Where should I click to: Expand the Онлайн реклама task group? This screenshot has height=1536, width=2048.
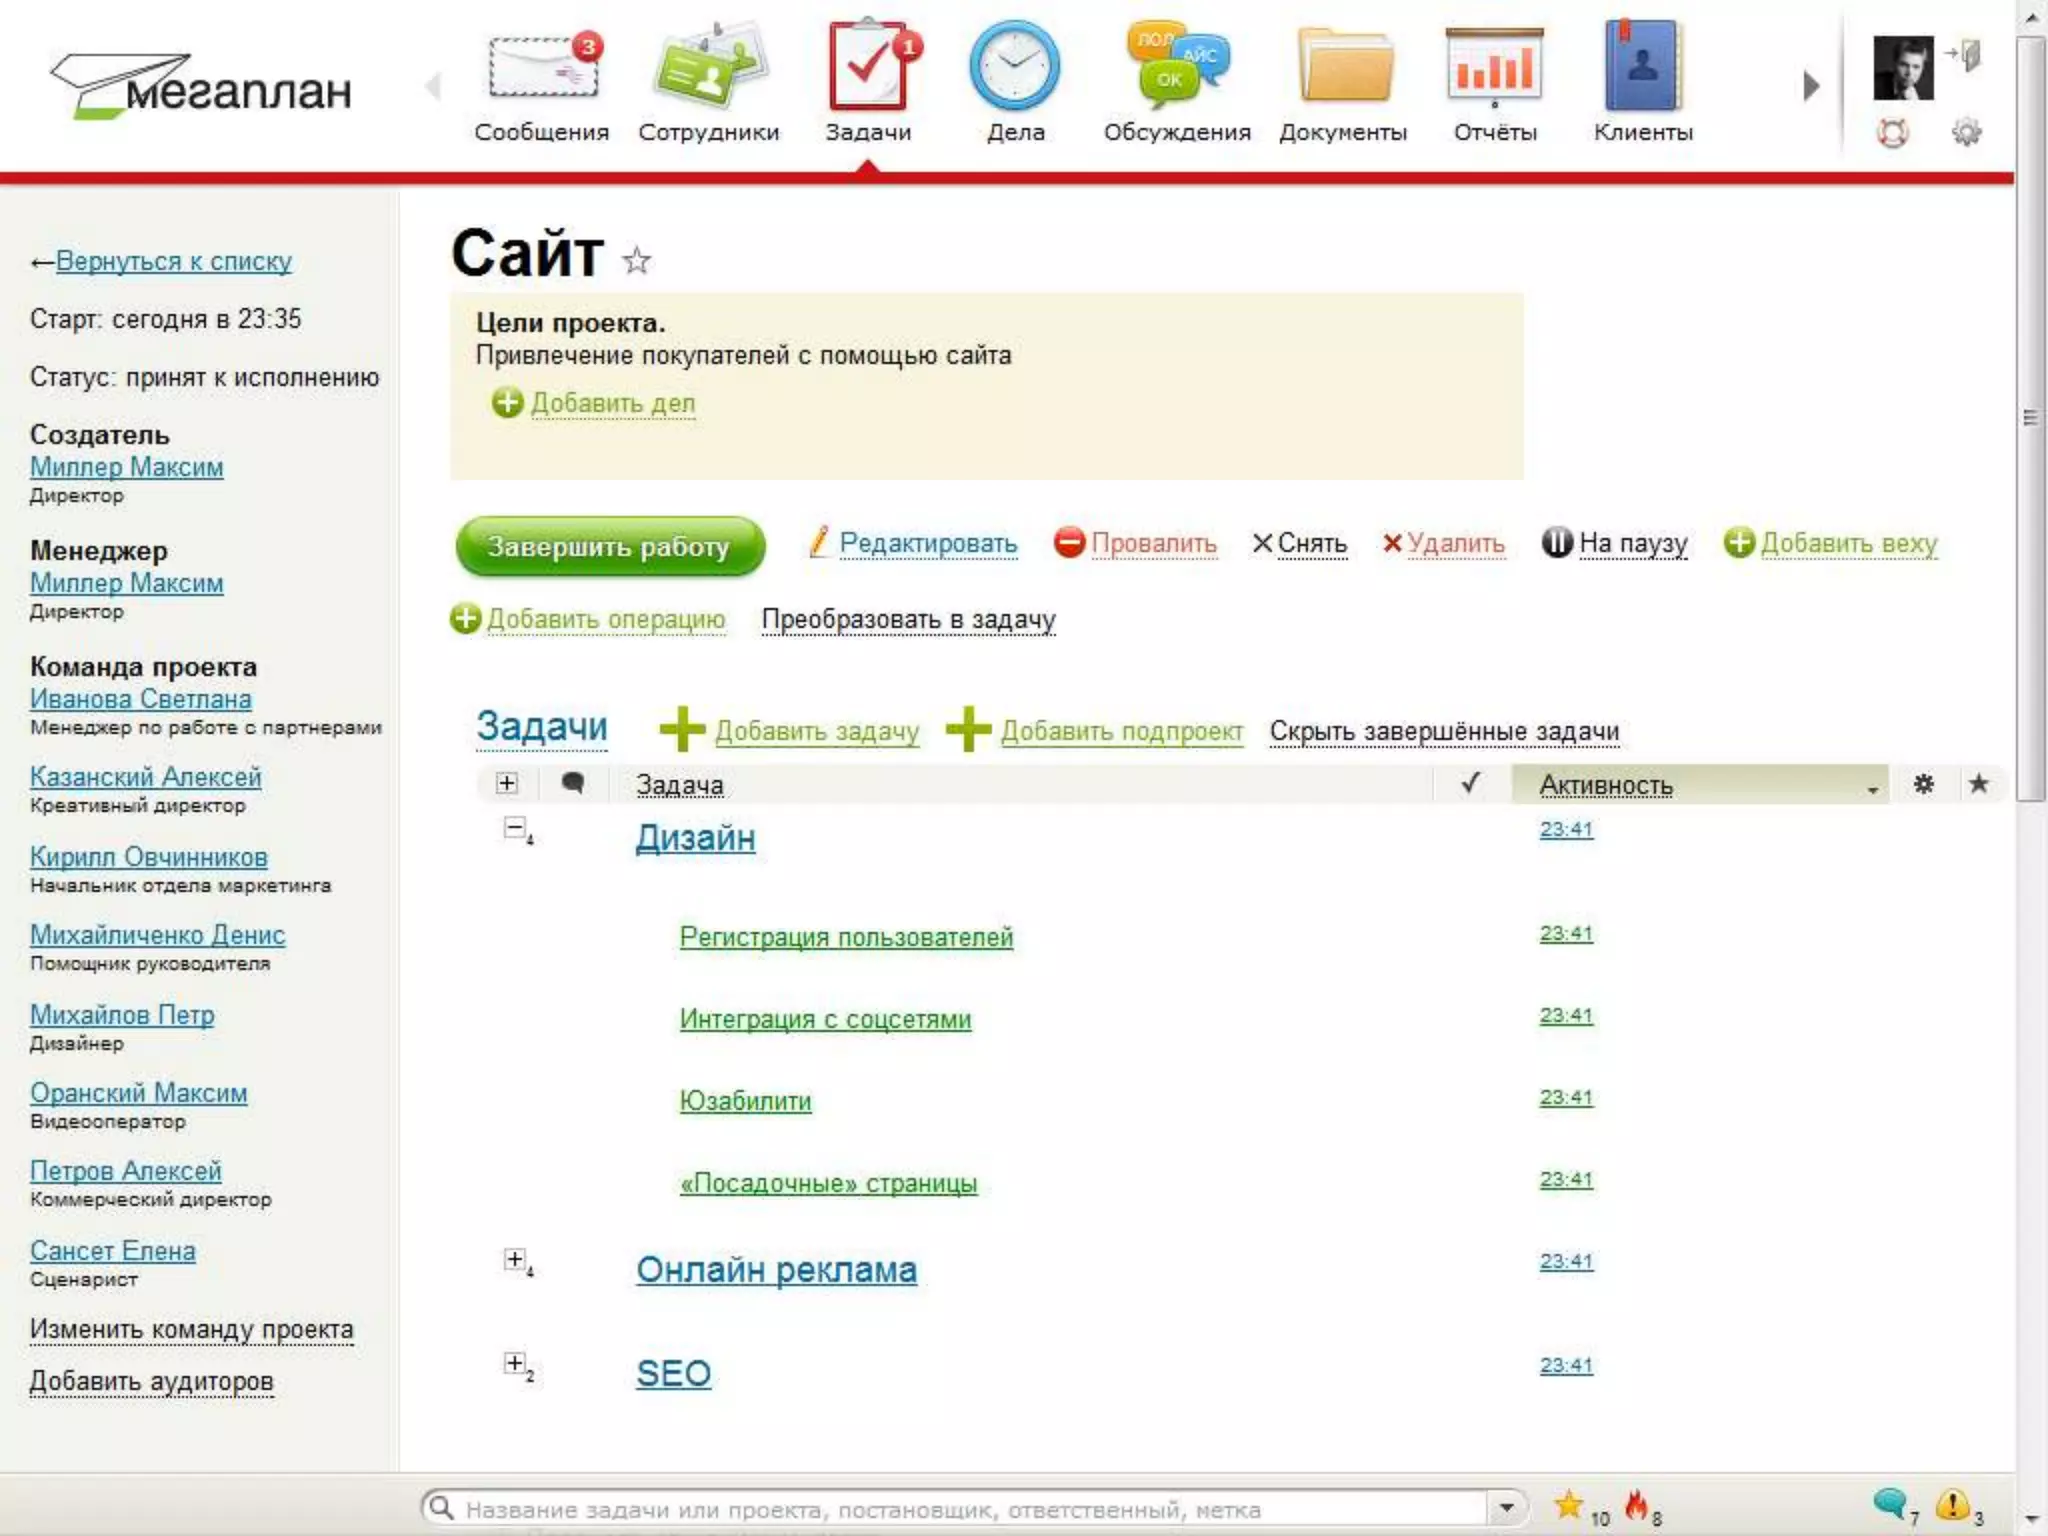click(x=514, y=1259)
